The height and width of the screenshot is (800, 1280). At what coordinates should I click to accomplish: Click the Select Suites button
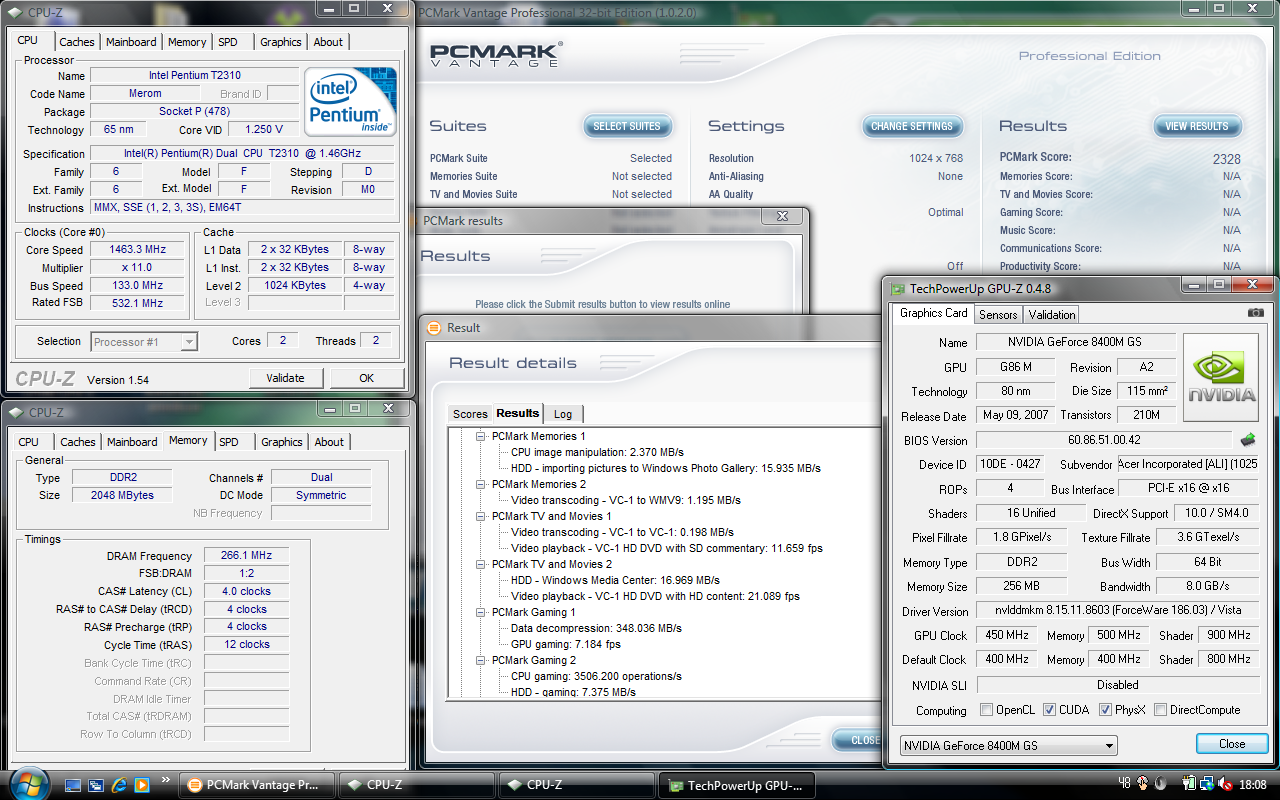click(x=627, y=126)
